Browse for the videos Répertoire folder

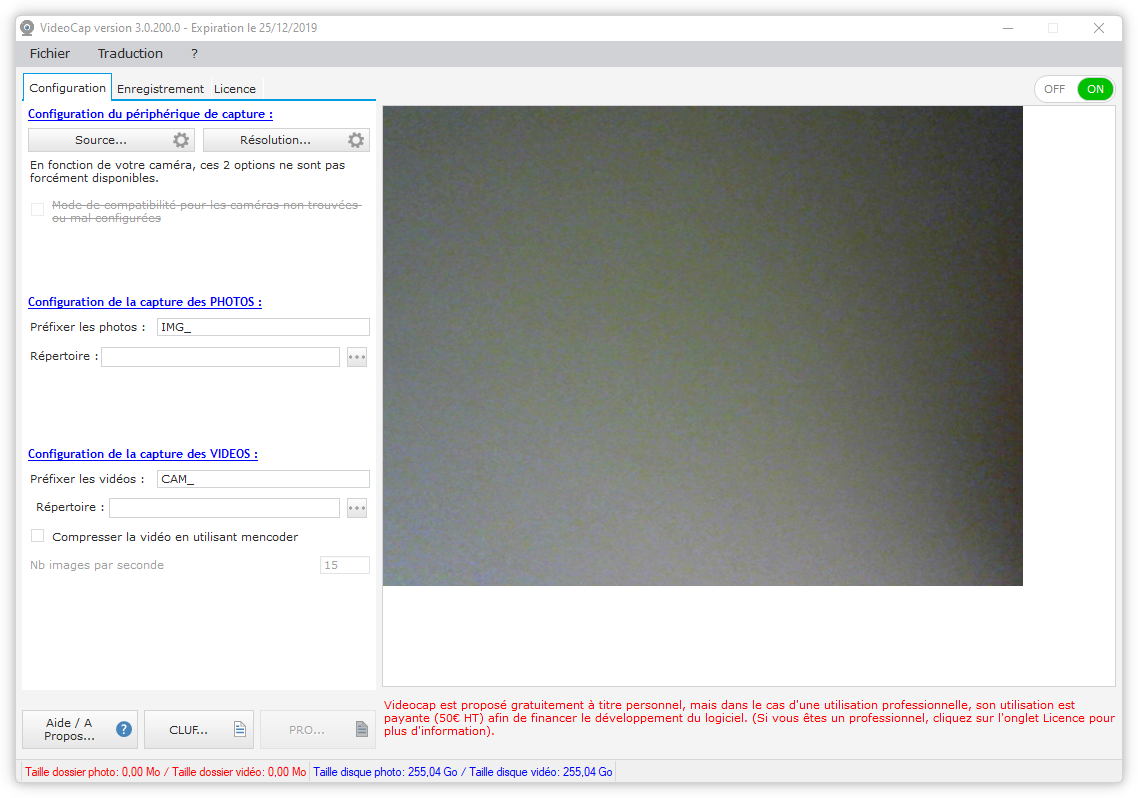[357, 508]
